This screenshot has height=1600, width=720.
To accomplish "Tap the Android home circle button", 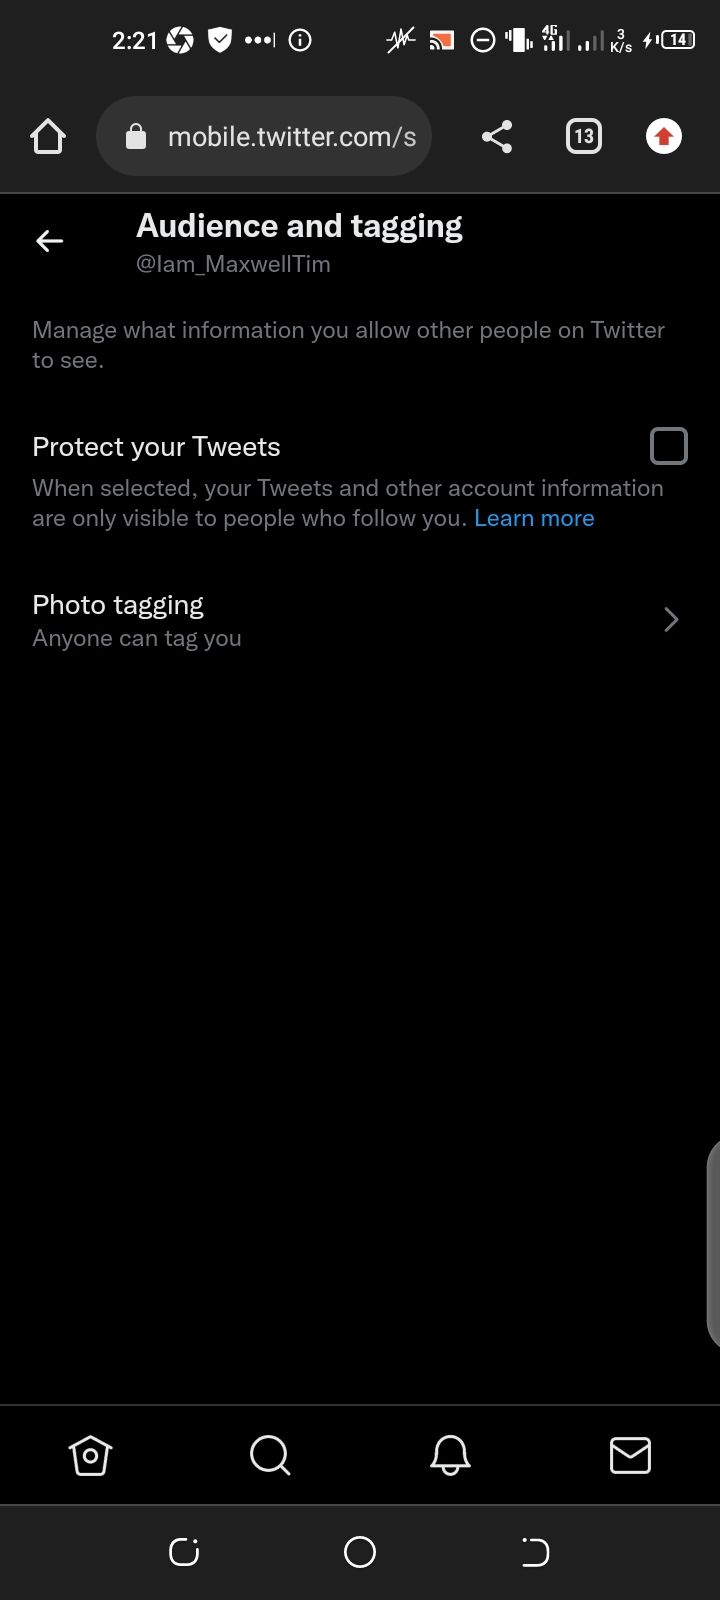I will click(x=360, y=1552).
